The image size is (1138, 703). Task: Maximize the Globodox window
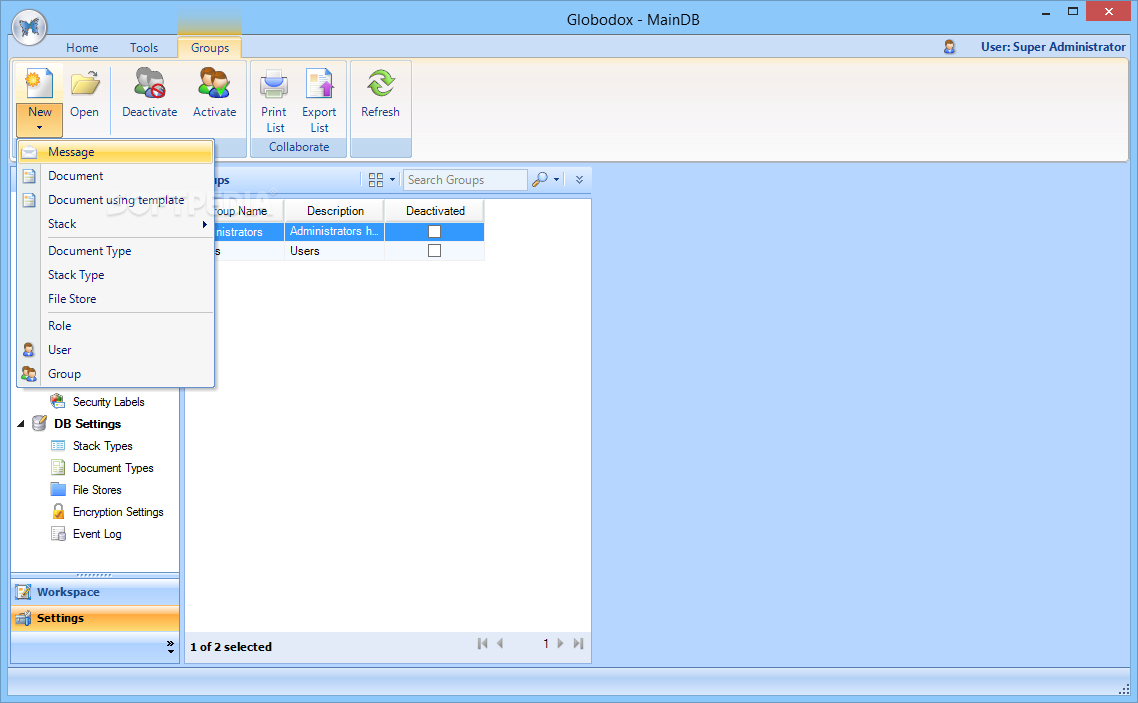pos(1073,12)
